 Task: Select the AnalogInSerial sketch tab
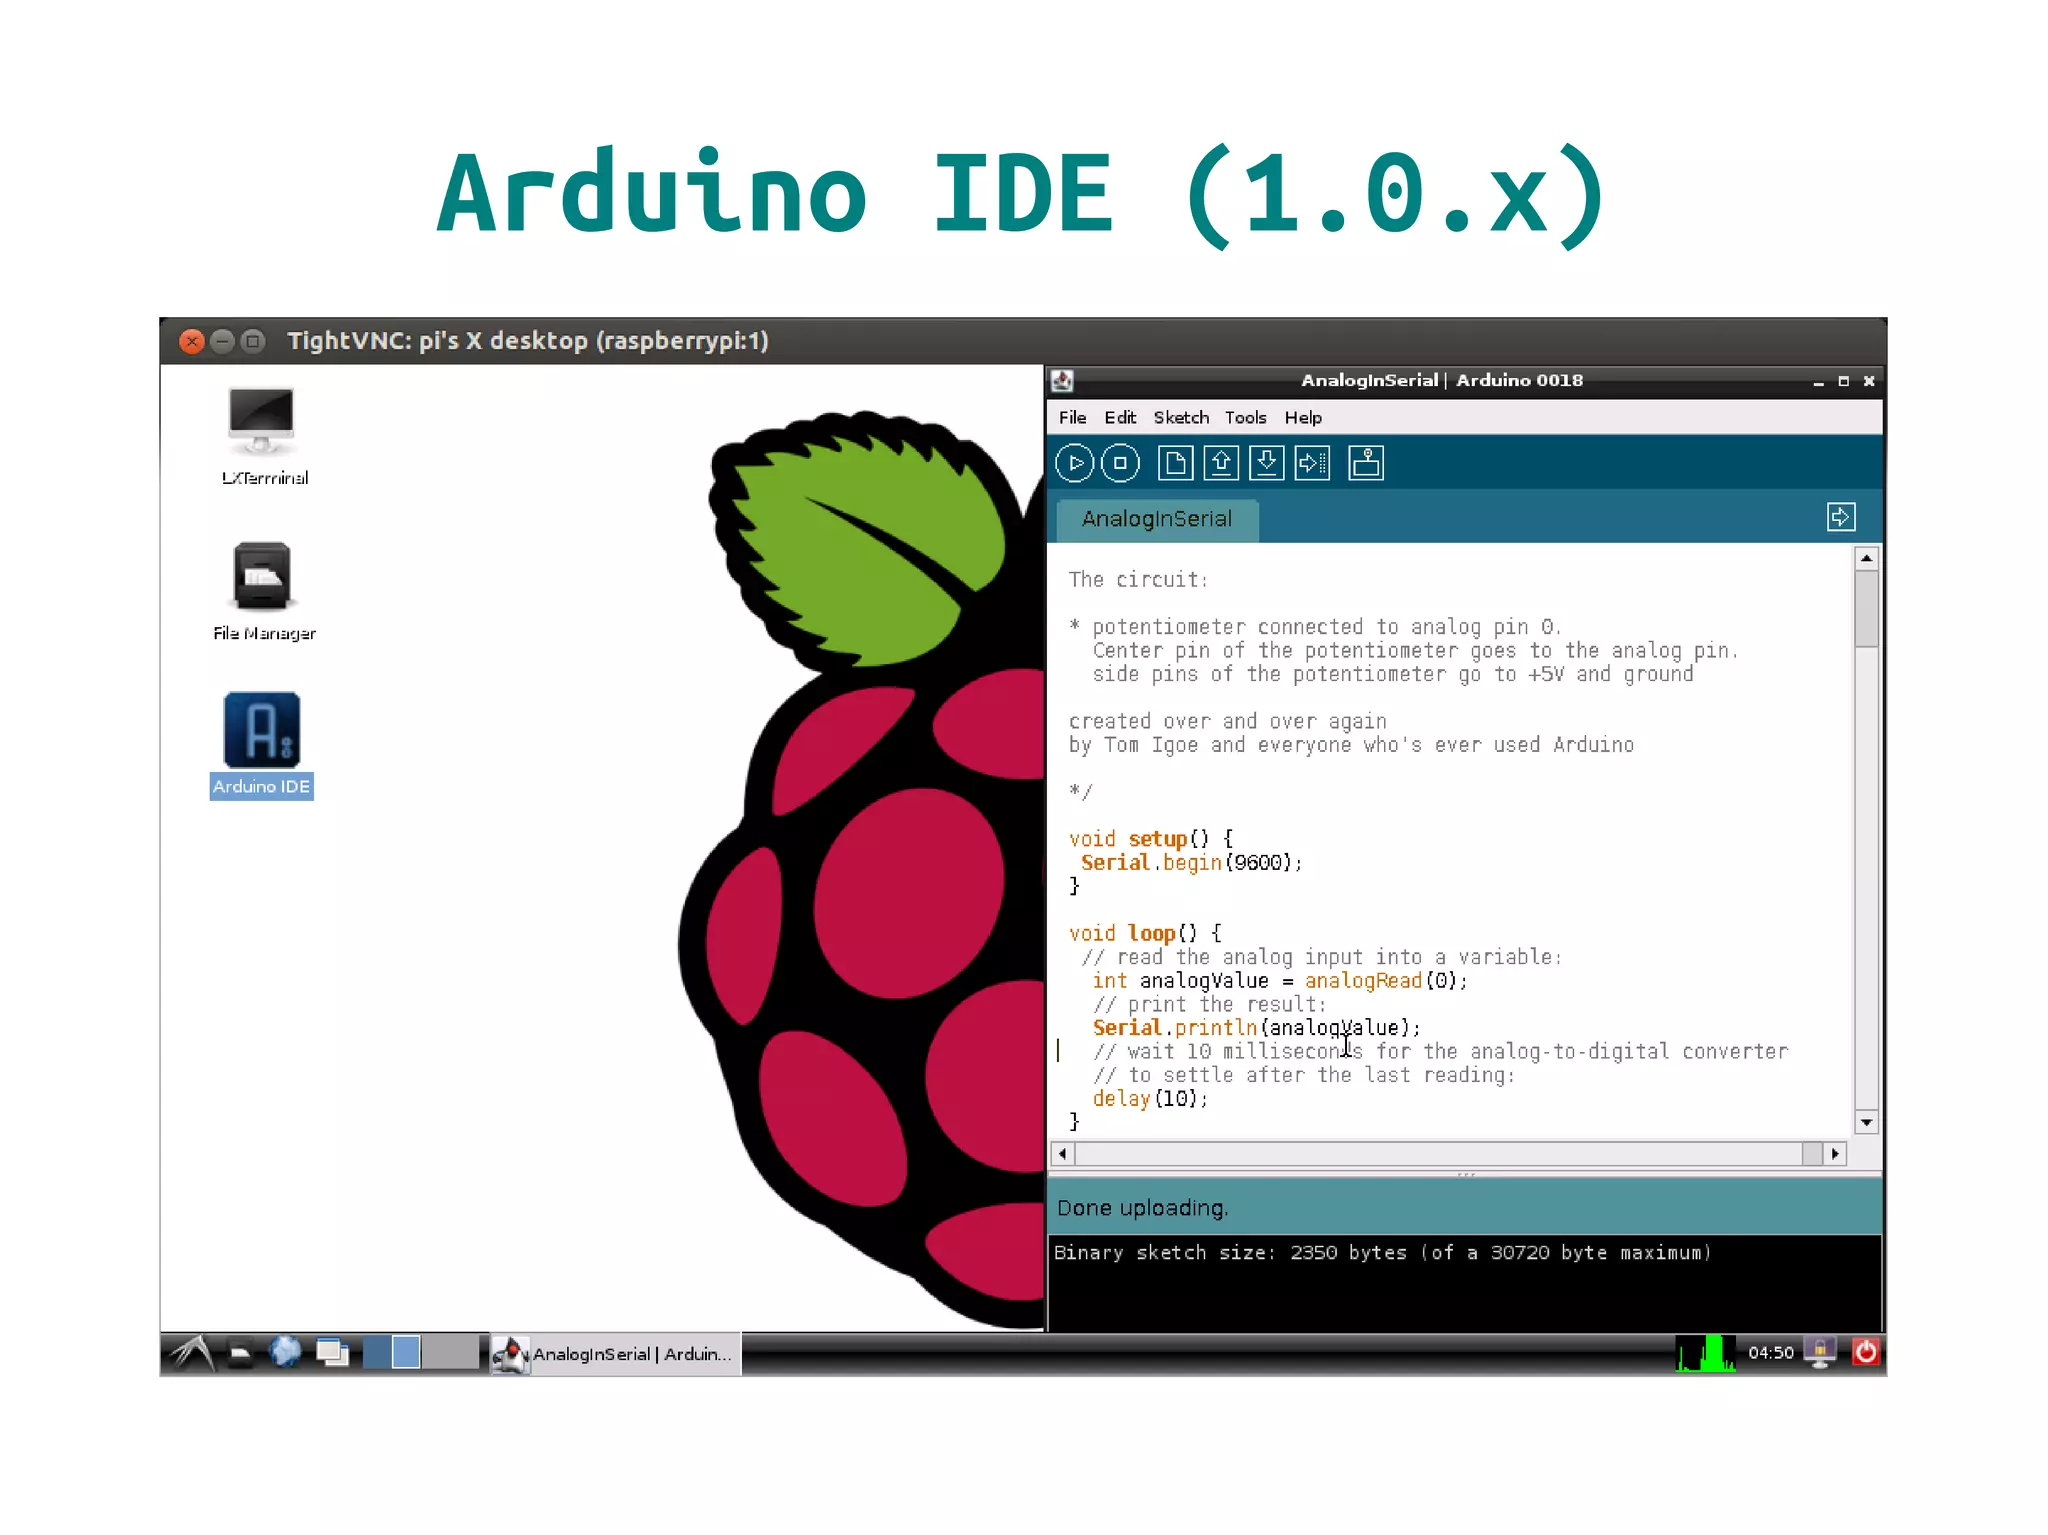1157,520
